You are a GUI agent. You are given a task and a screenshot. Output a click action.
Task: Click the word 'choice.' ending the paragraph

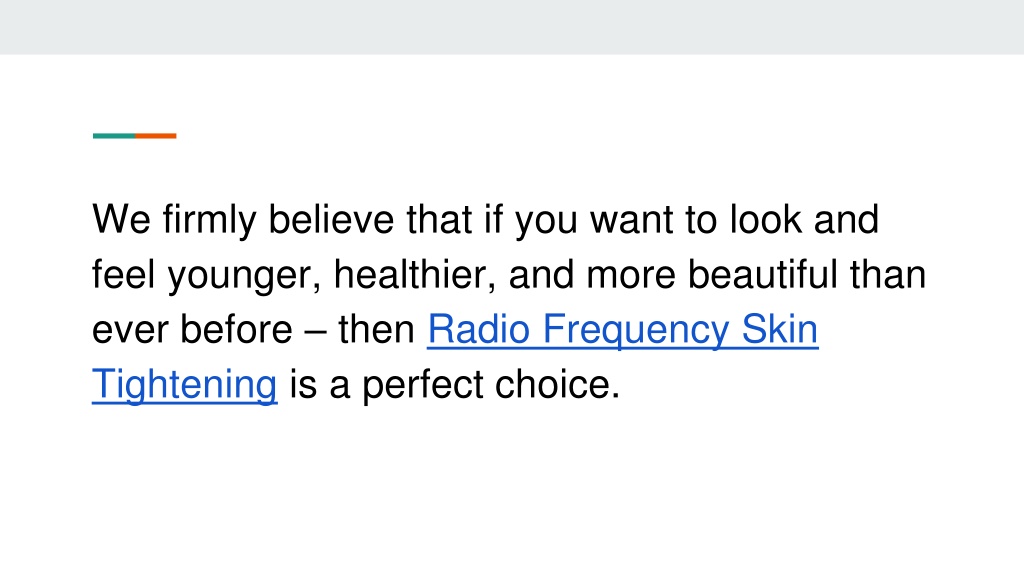[x=558, y=385]
